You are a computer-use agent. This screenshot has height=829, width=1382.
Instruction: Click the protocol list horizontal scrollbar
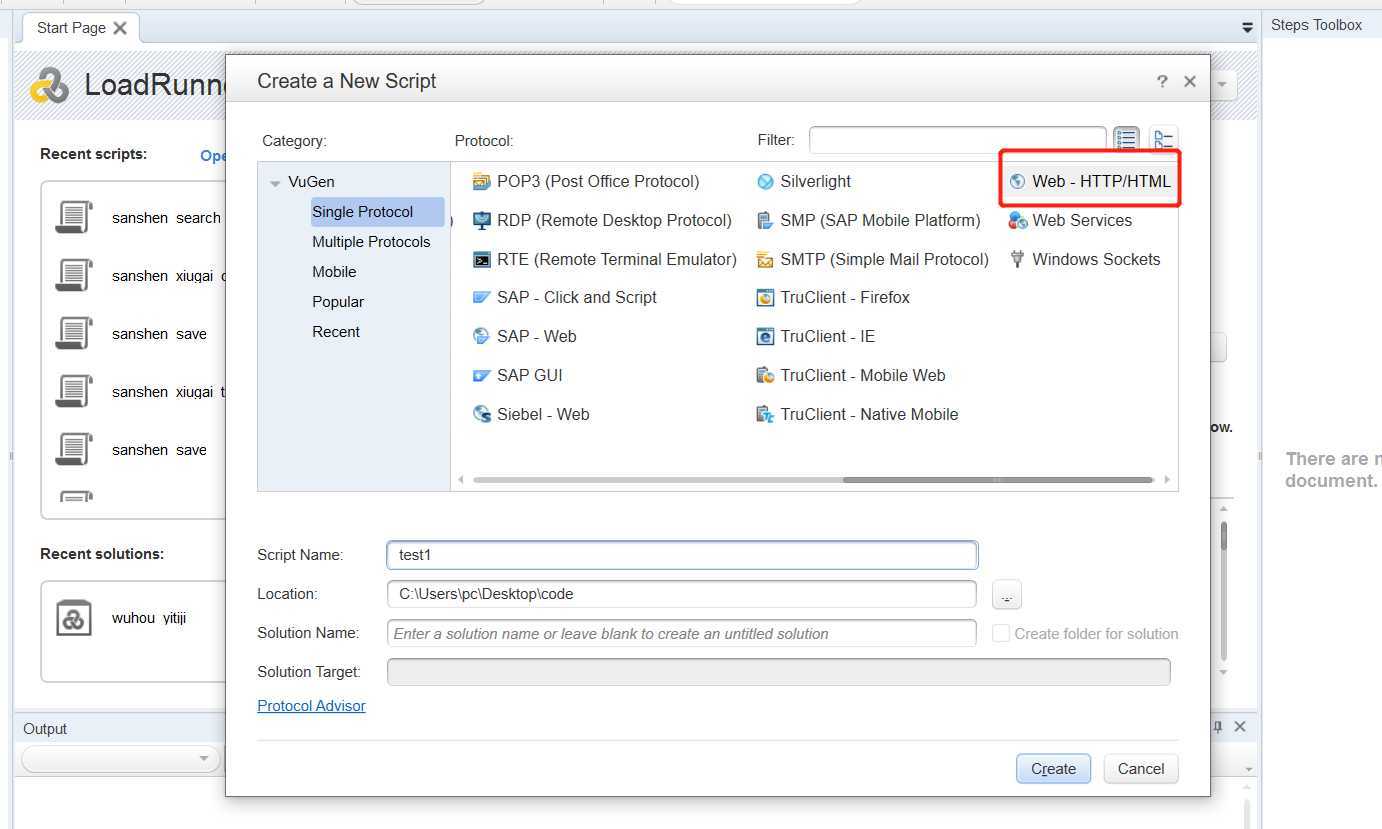998,480
